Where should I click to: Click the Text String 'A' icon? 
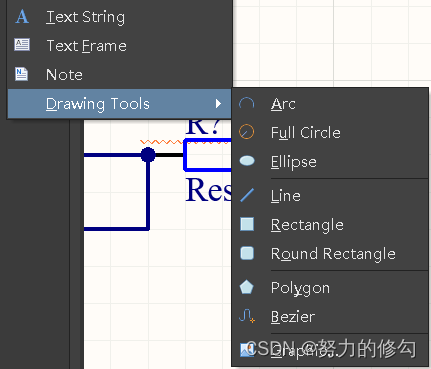(22, 16)
